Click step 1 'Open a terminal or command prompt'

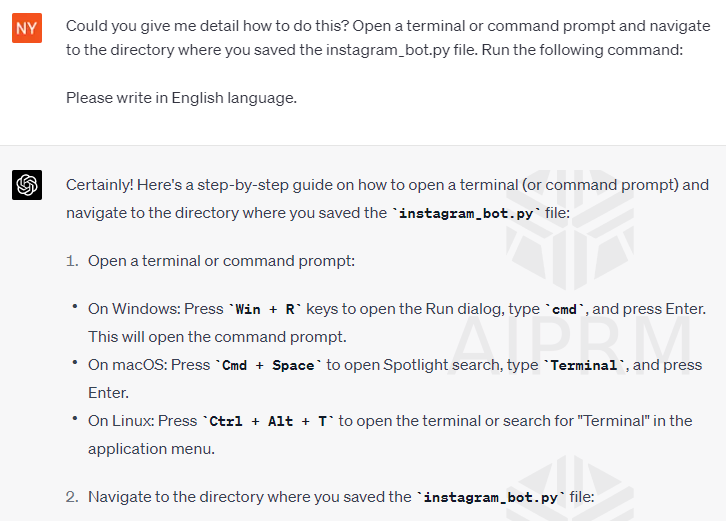[221, 261]
